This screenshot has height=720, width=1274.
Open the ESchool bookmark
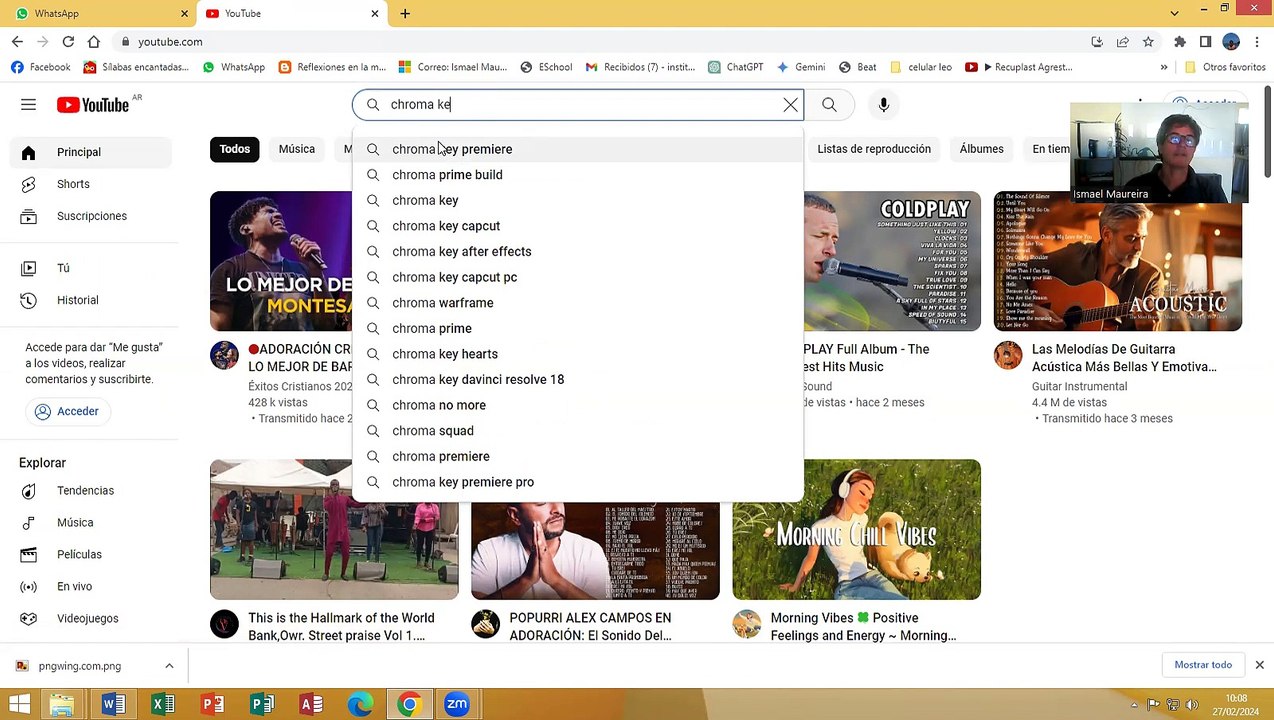[546, 67]
